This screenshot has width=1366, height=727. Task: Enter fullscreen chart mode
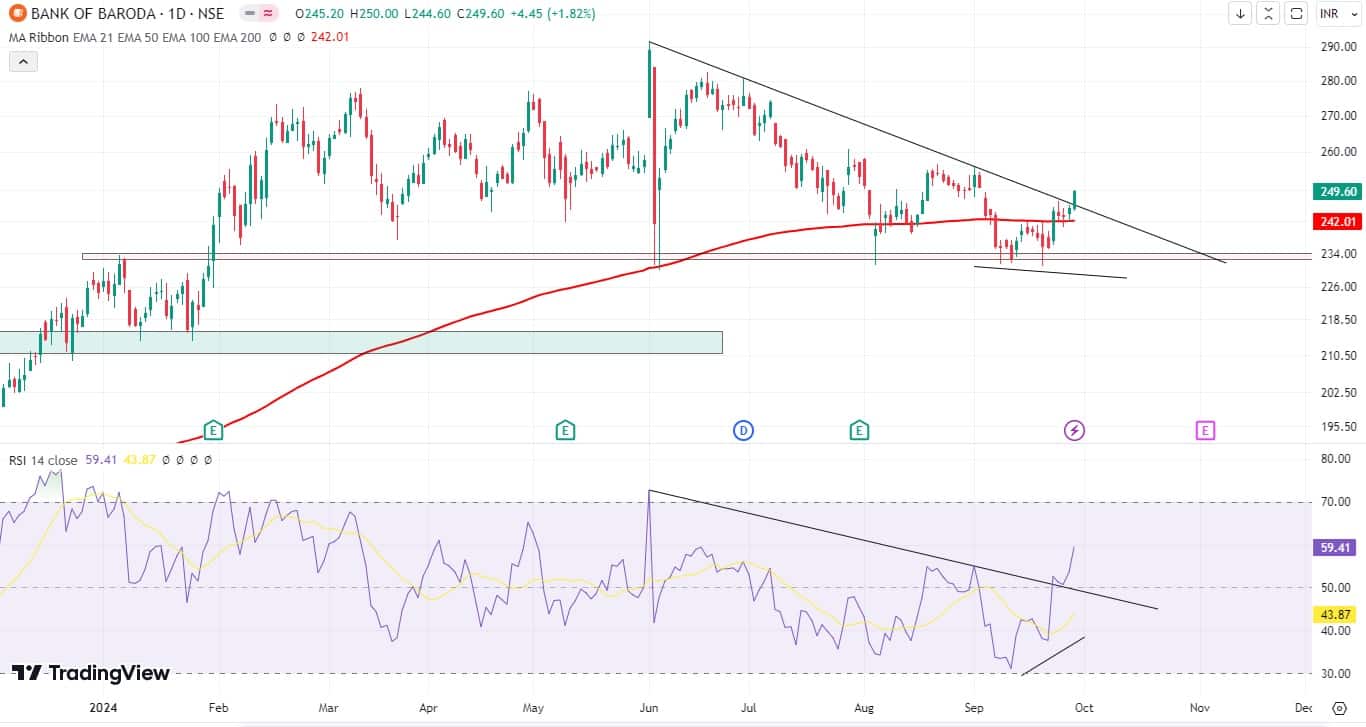1296,14
